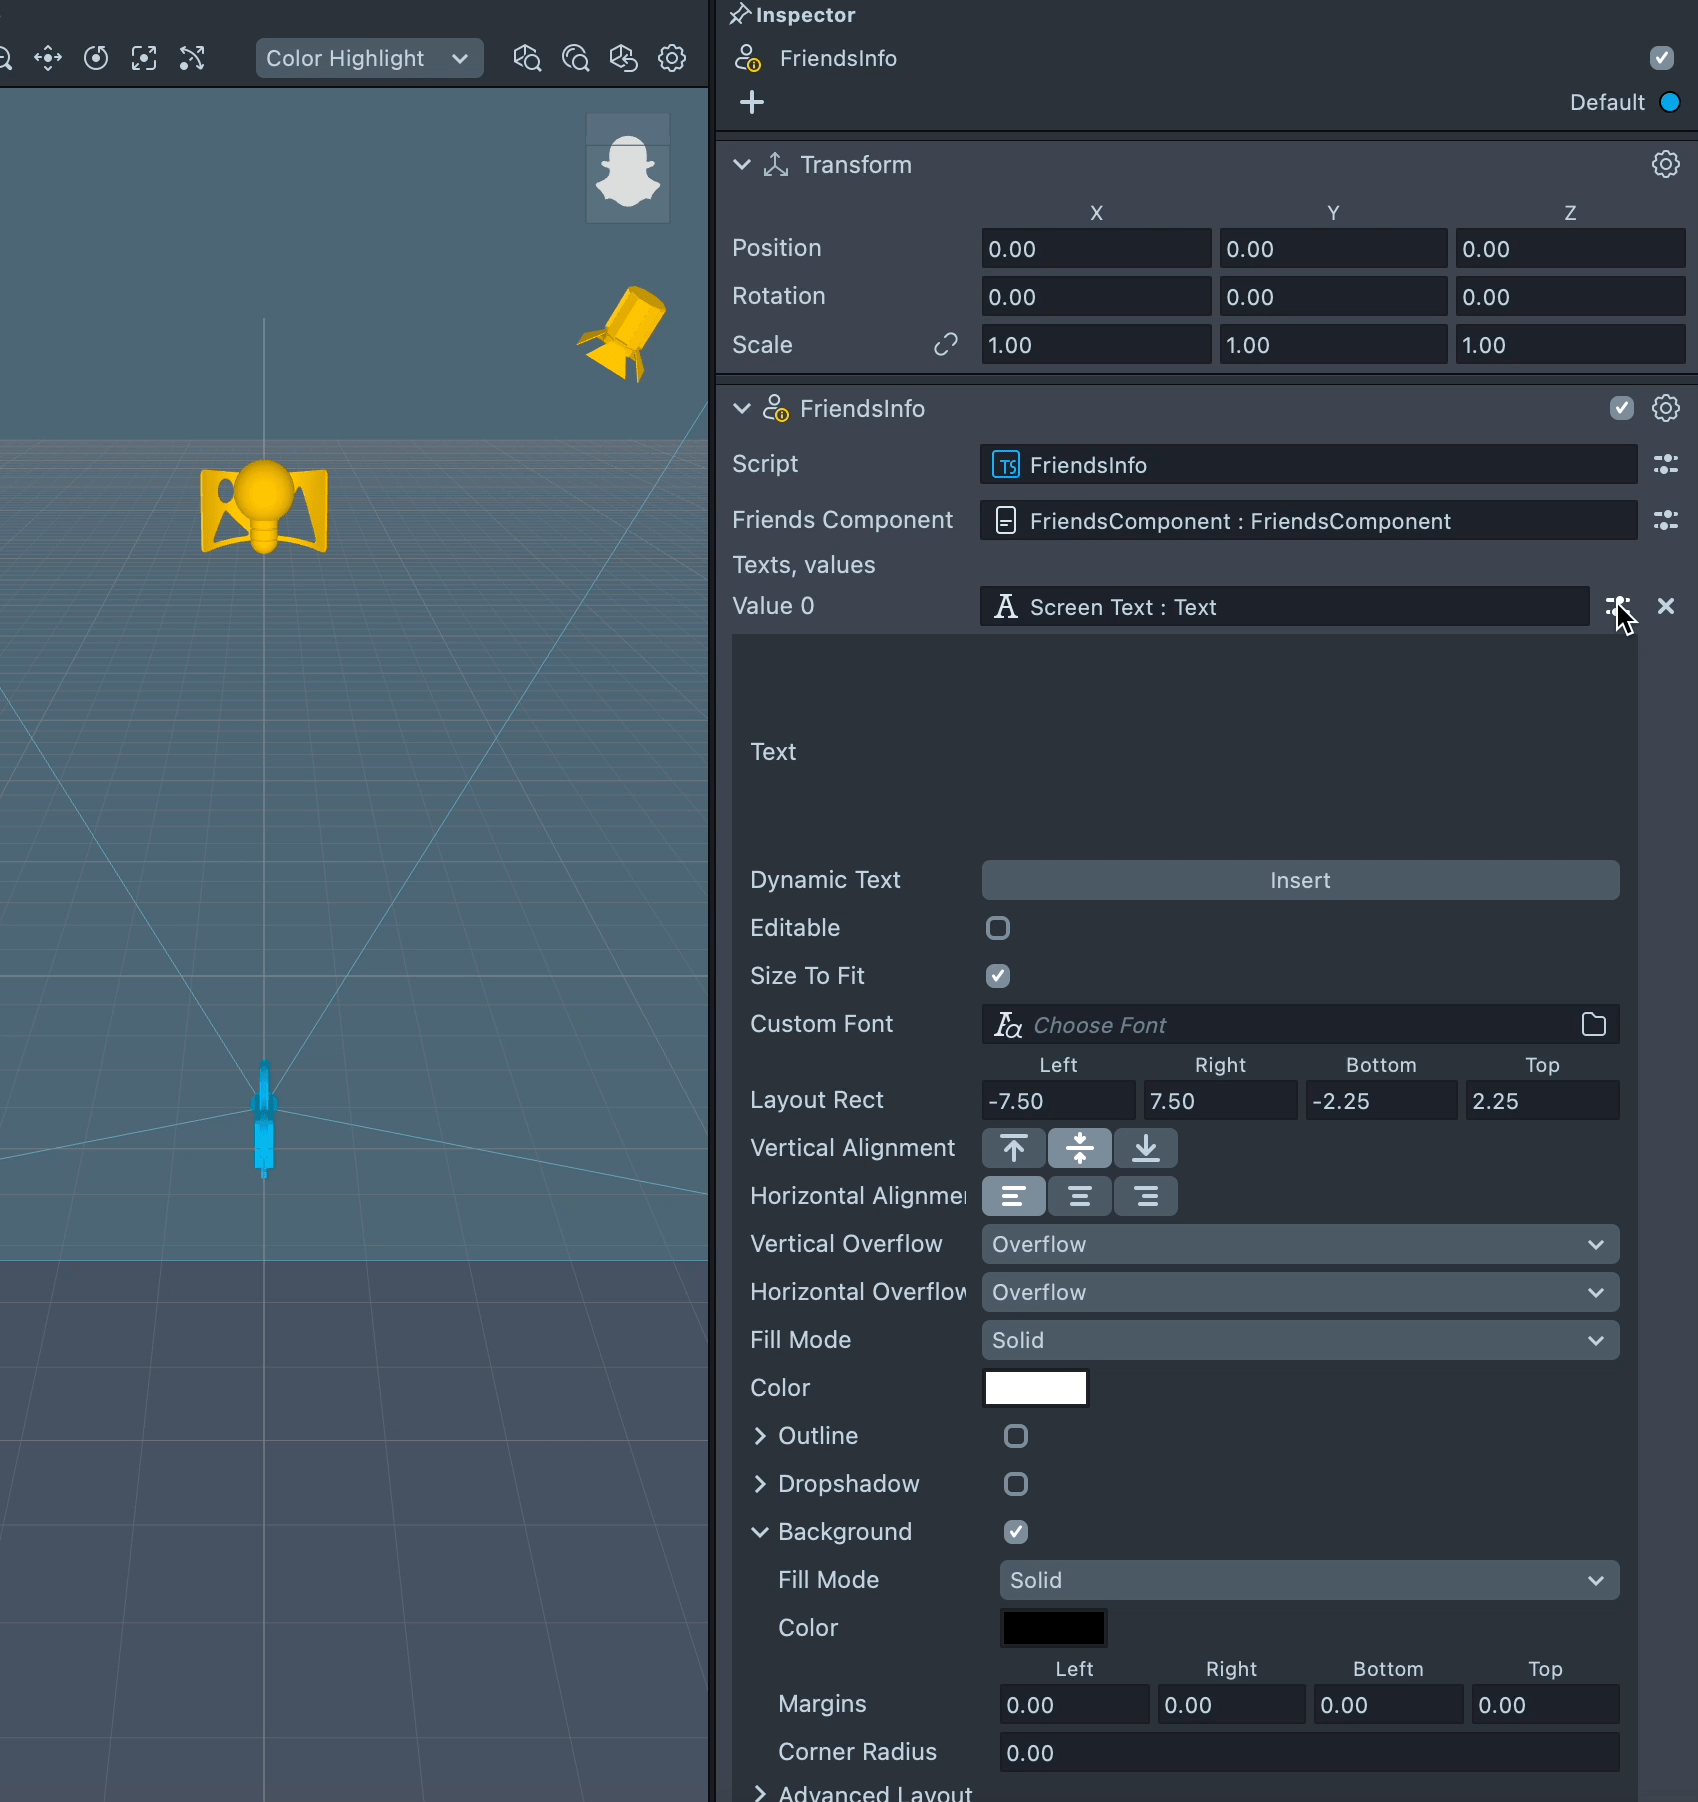Viewport: 1698px width, 1802px height.
Task: Uncheck the Size To Fit checkbox
Action: click(x=997, y=976)
